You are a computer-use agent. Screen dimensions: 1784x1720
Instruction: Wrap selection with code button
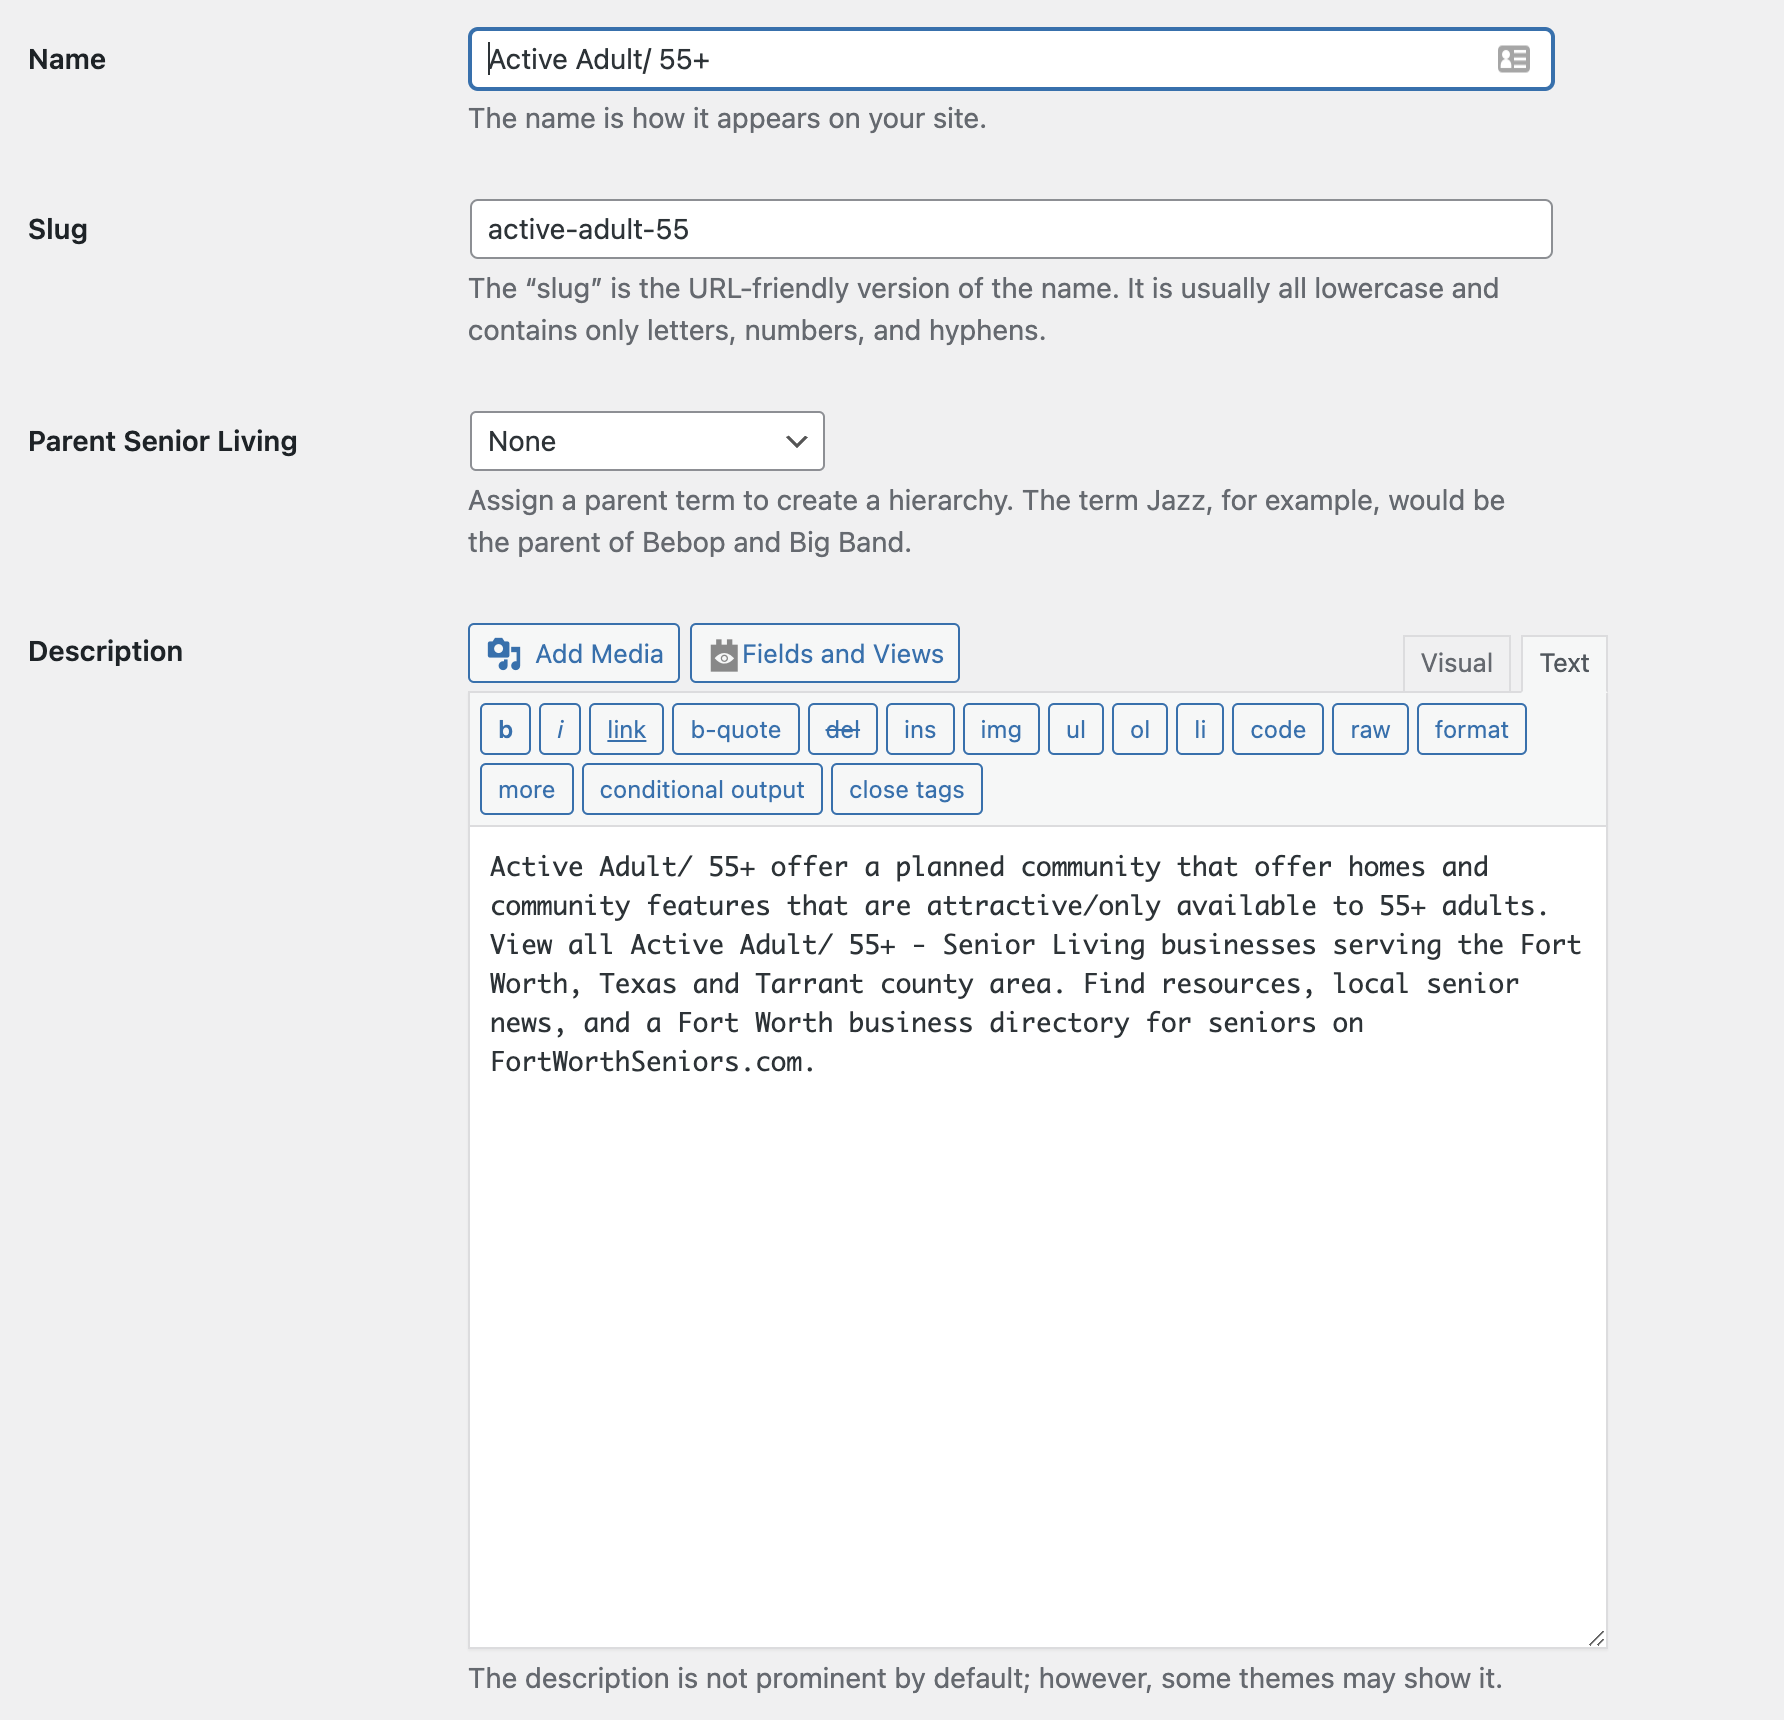click(1278, 729)
